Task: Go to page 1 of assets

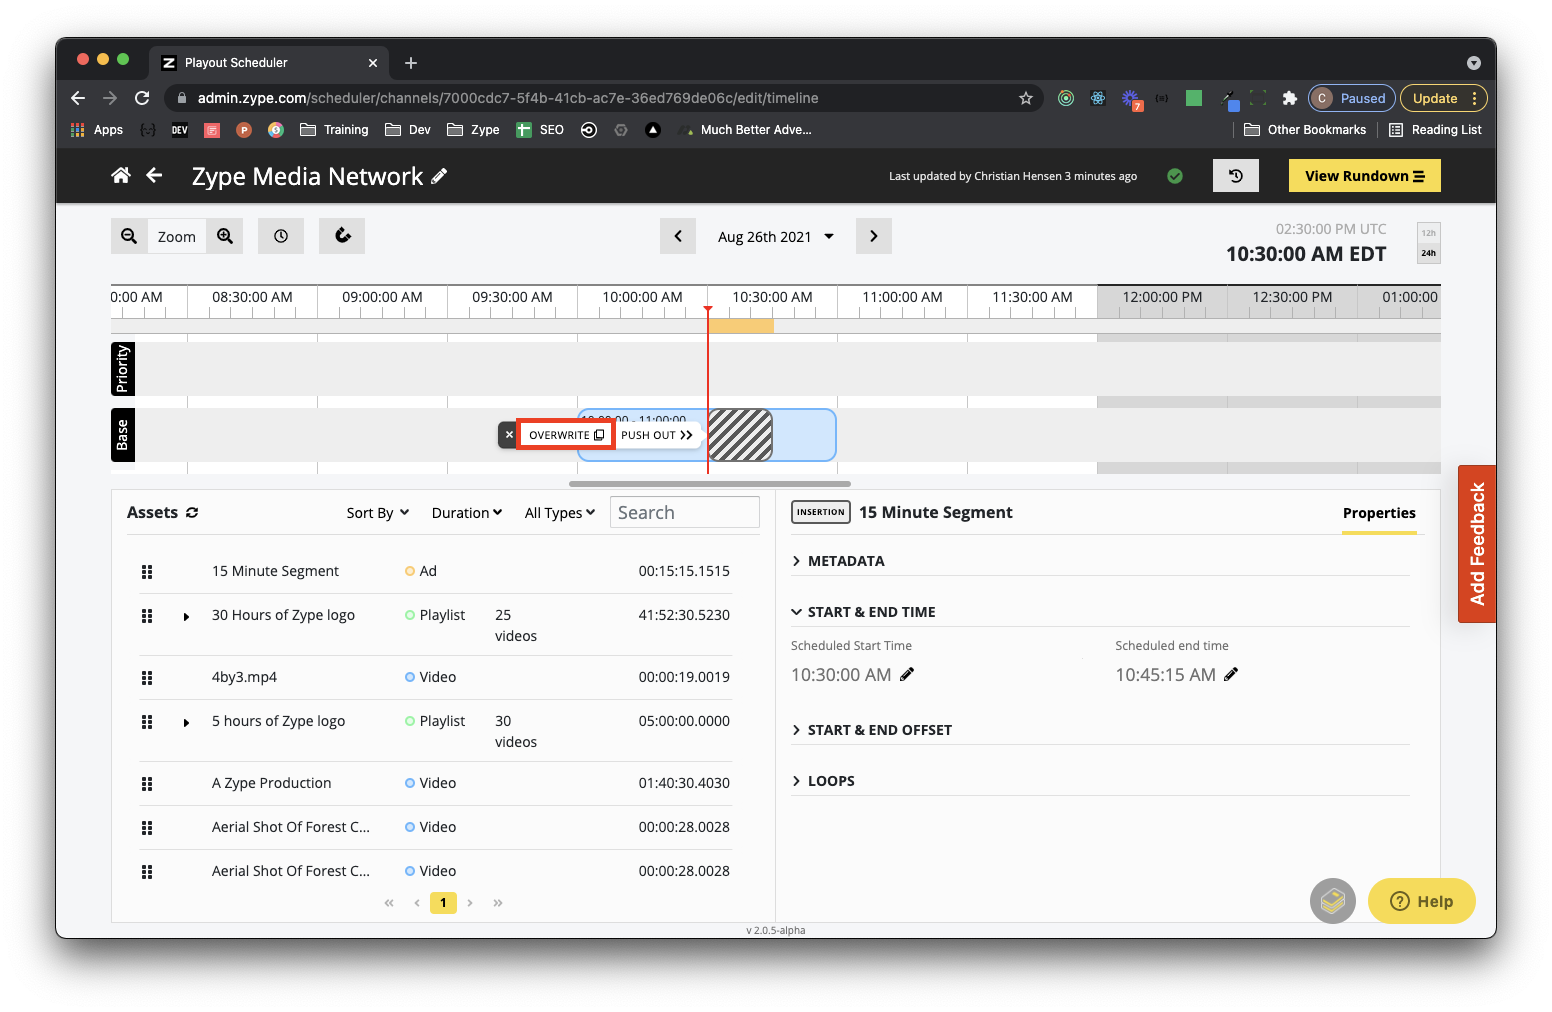Action: coord(443,903)
